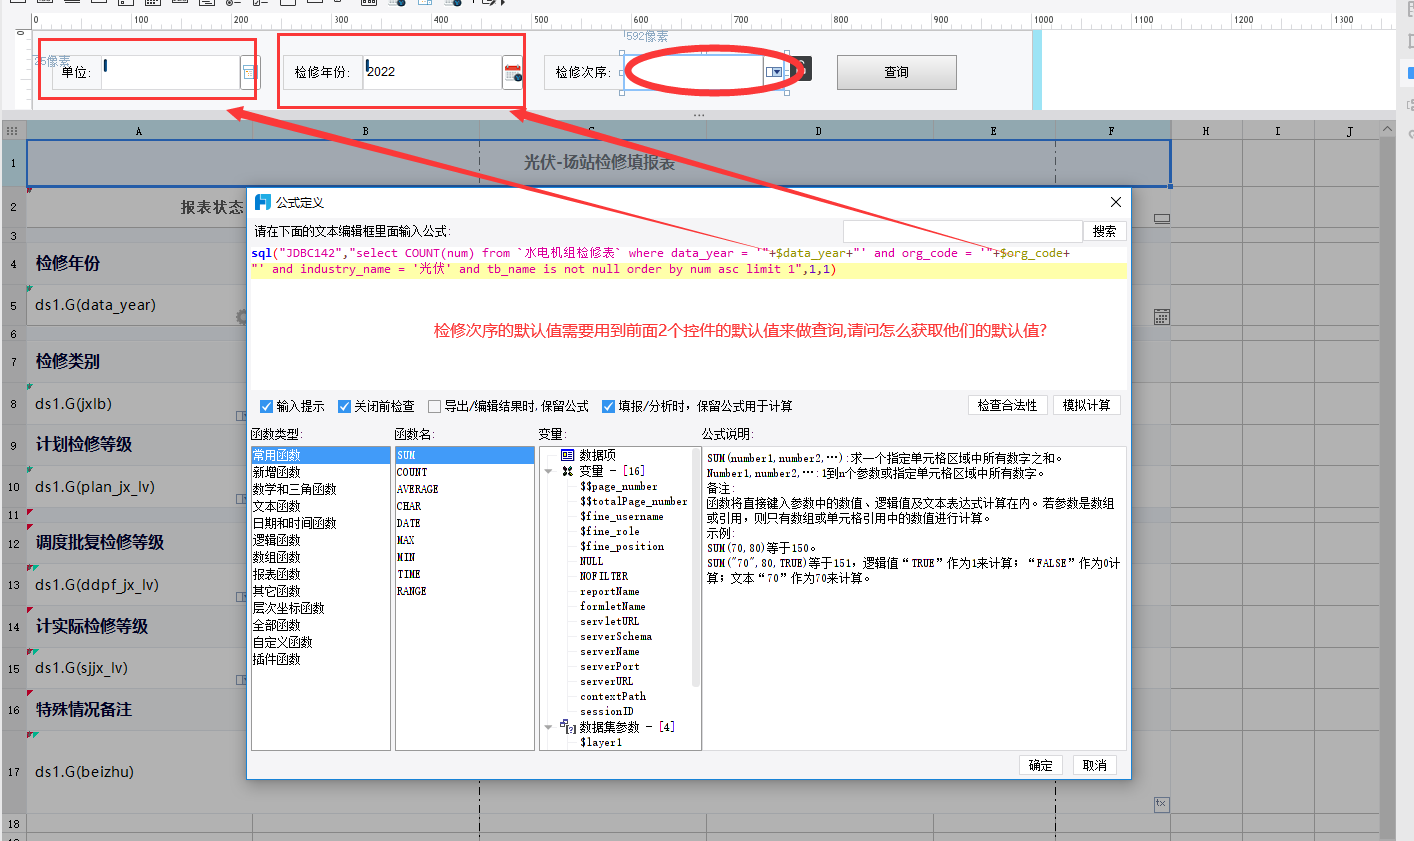Open the 单位 tree selector icon

click(249, 72)
